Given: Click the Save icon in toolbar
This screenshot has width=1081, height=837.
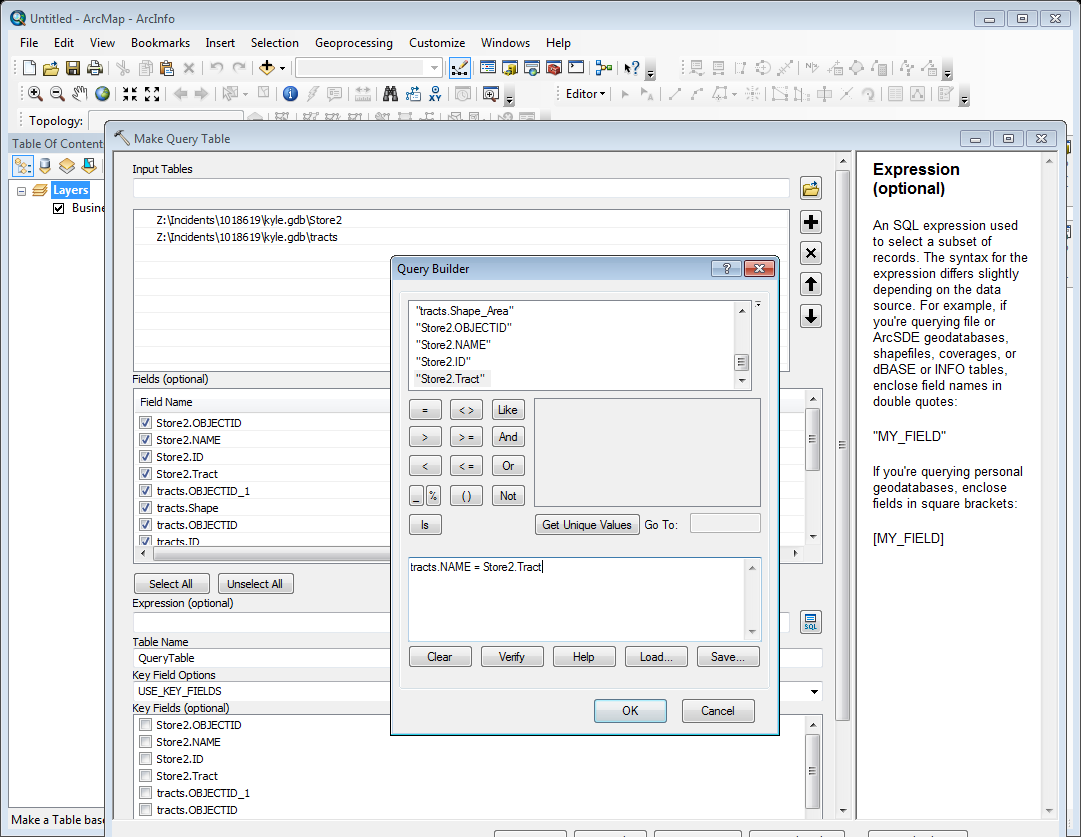Looking at the screenshot, I should (x=73, y=68).
